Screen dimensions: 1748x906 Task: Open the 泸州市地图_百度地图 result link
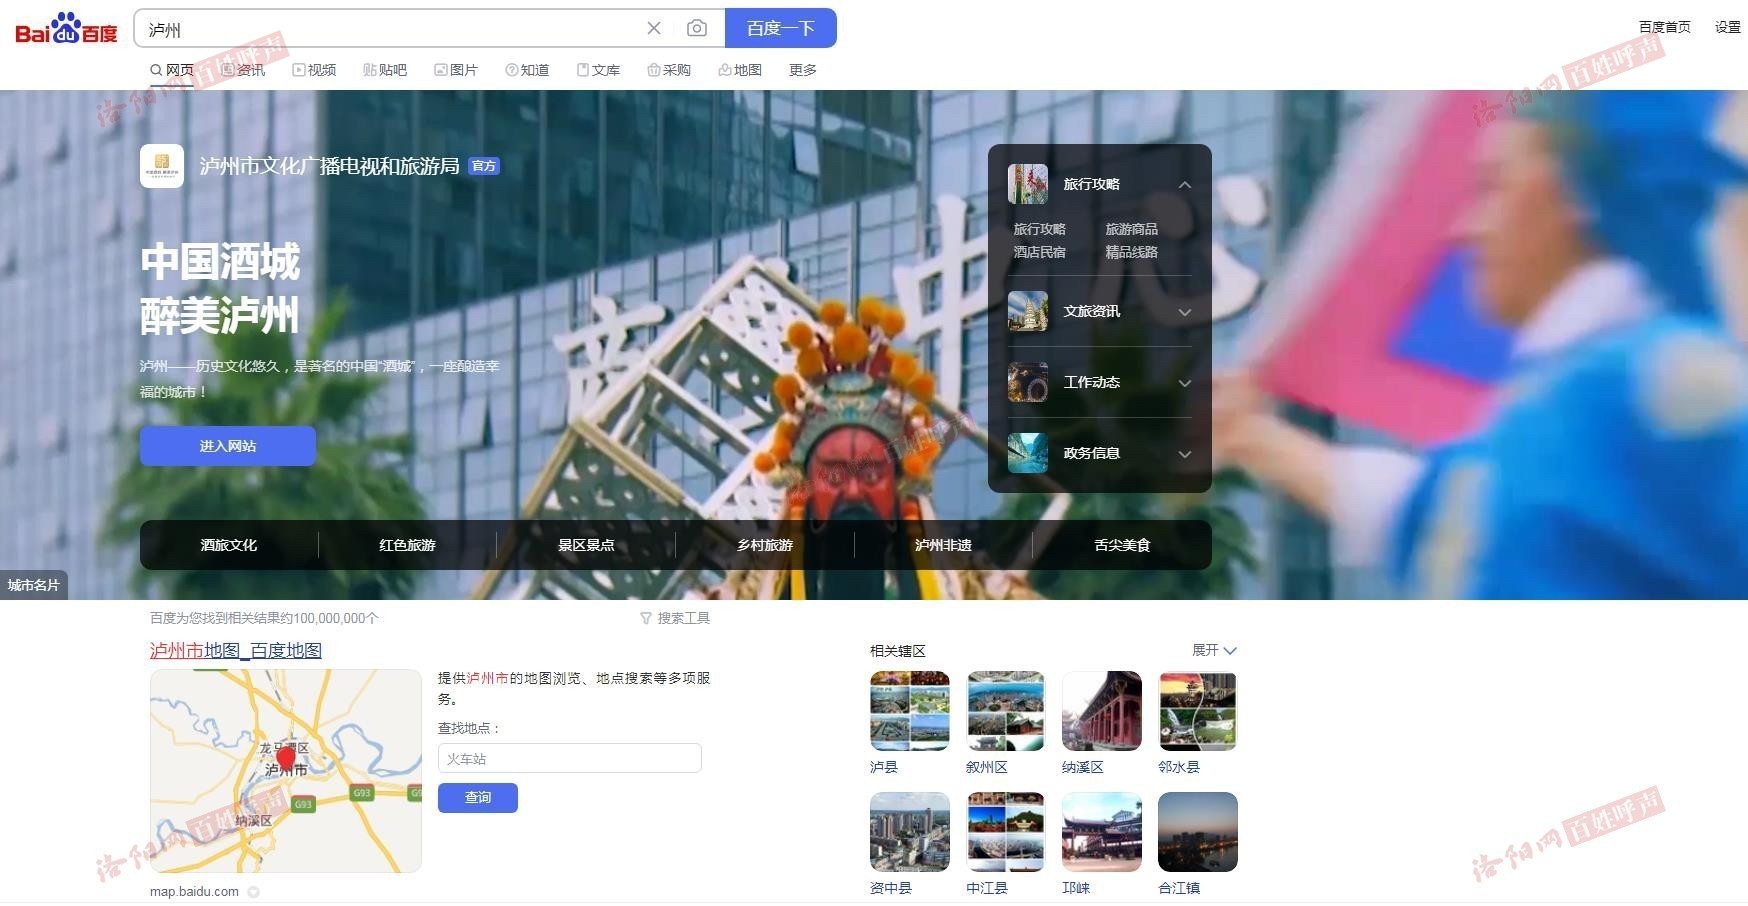coord(236,651)
